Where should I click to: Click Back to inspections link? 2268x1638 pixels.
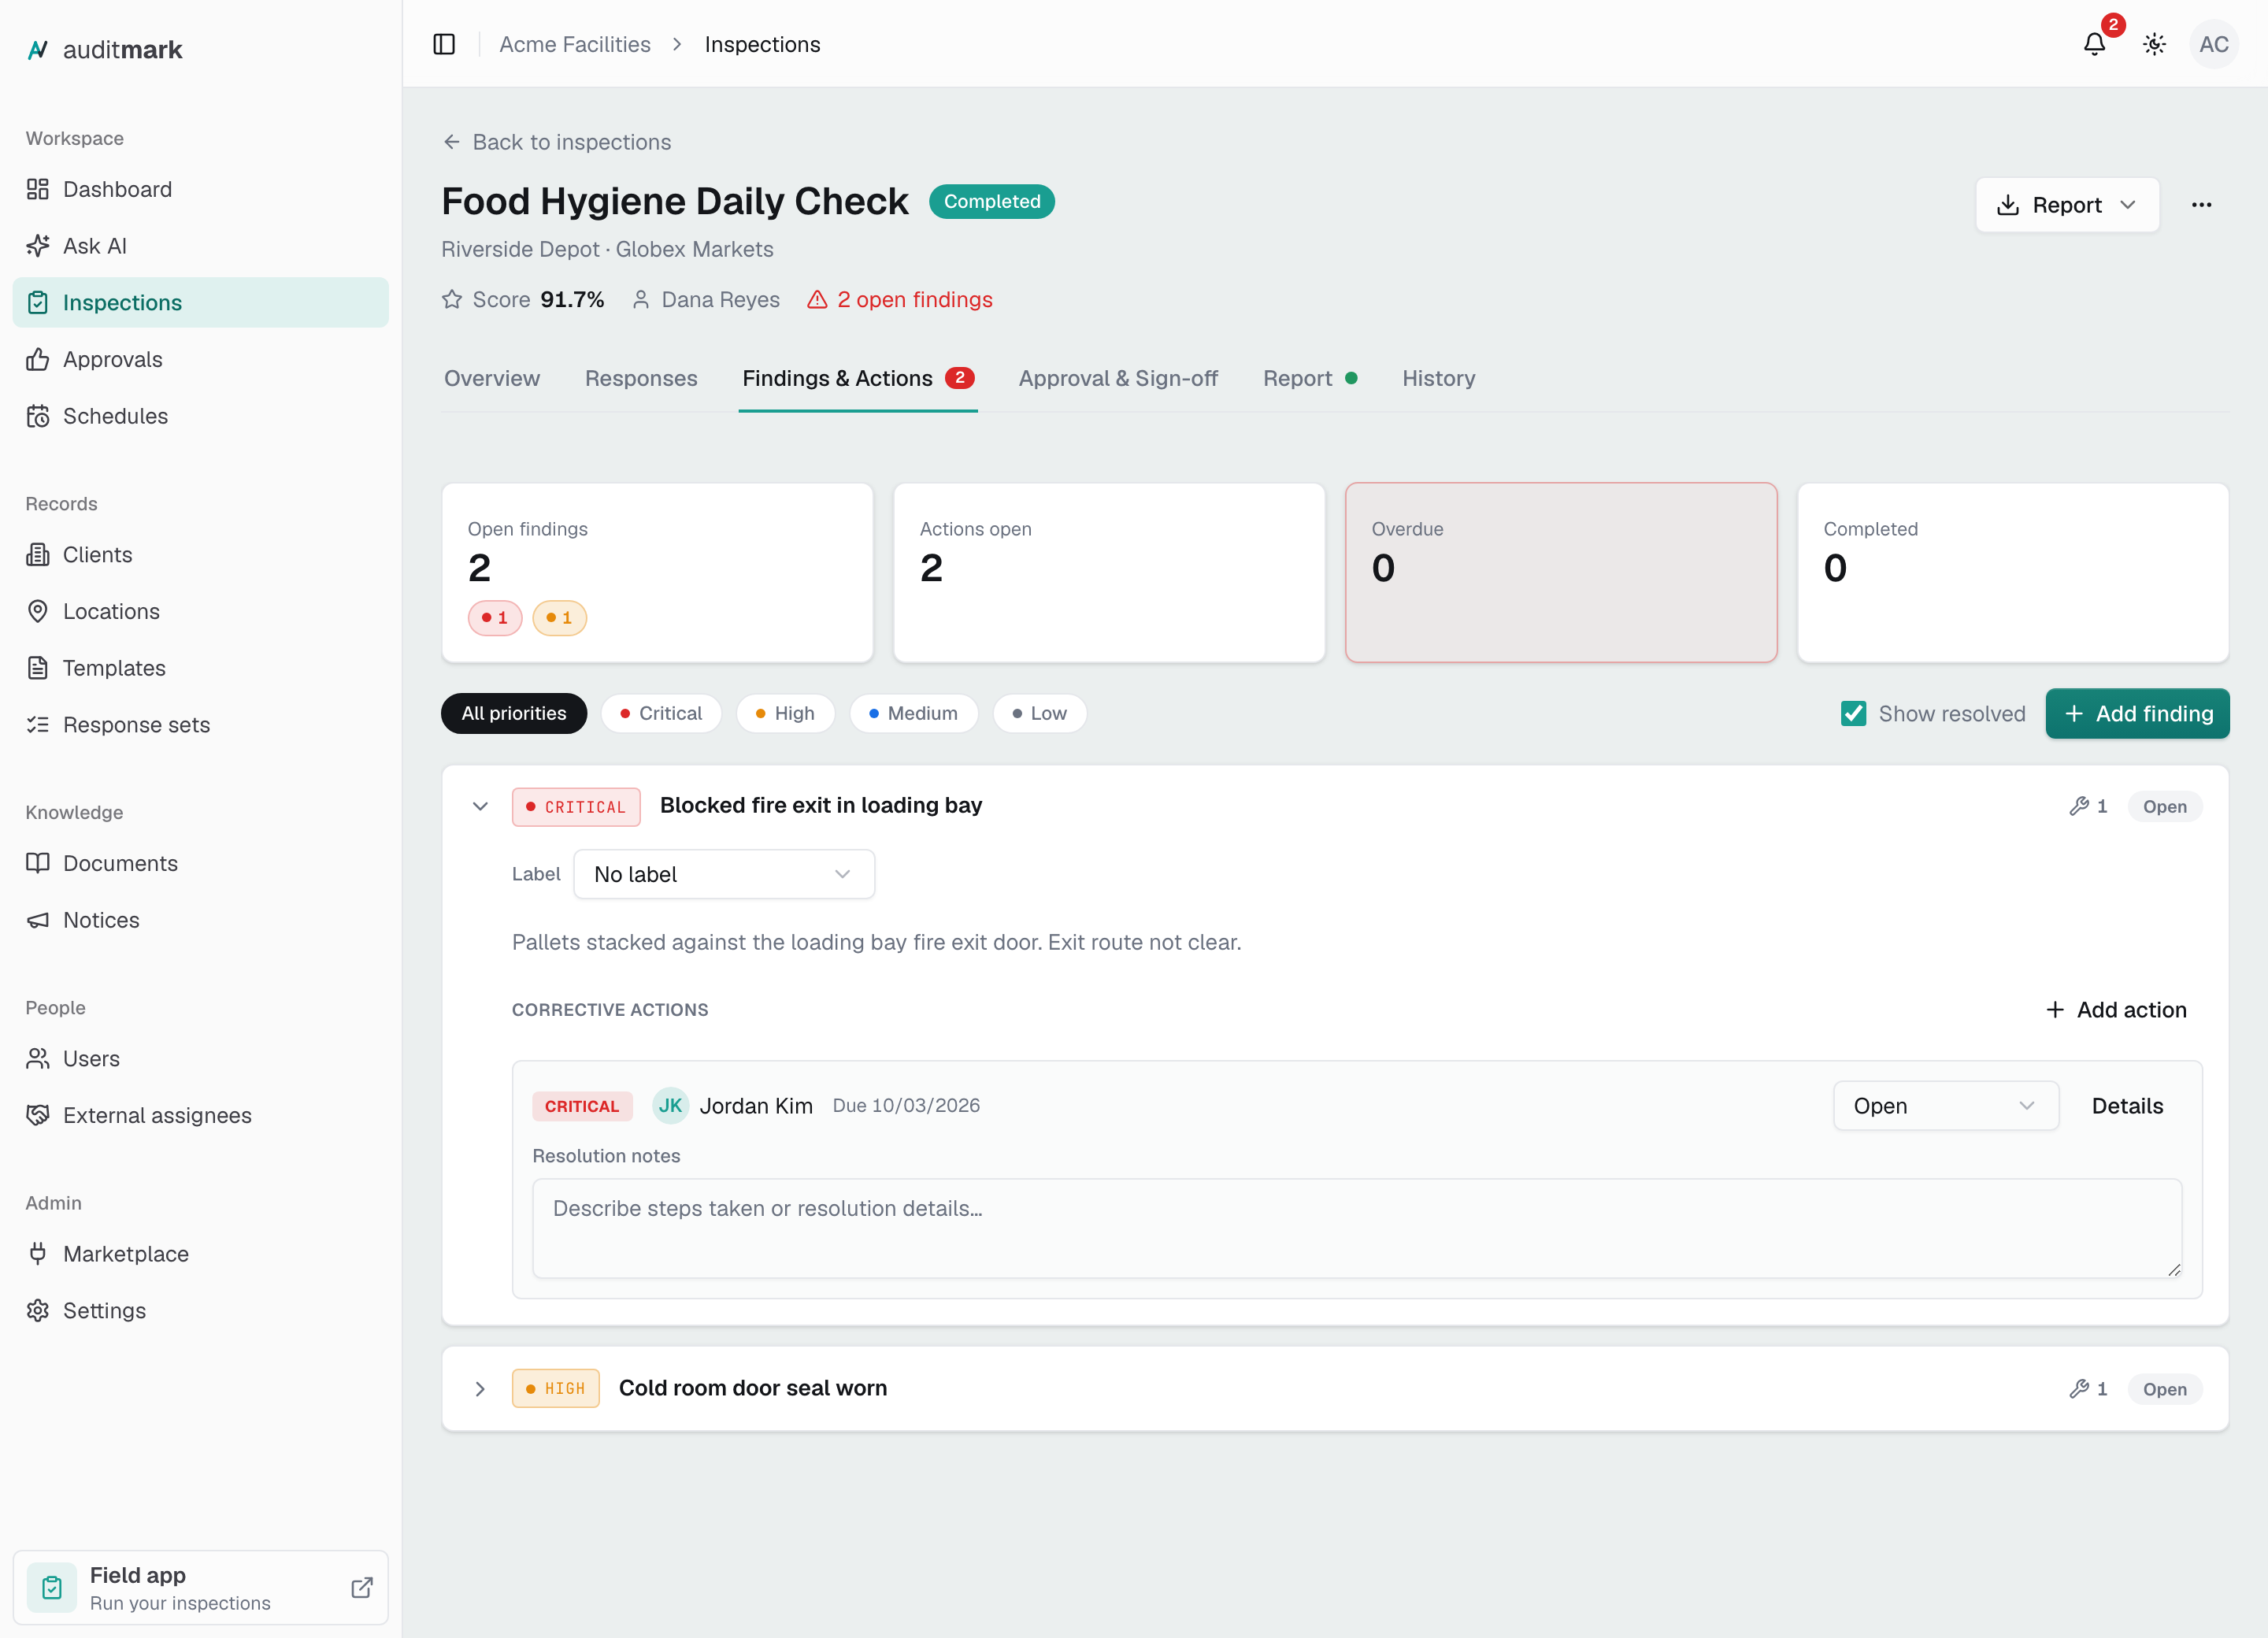click(x=557, y=142)
